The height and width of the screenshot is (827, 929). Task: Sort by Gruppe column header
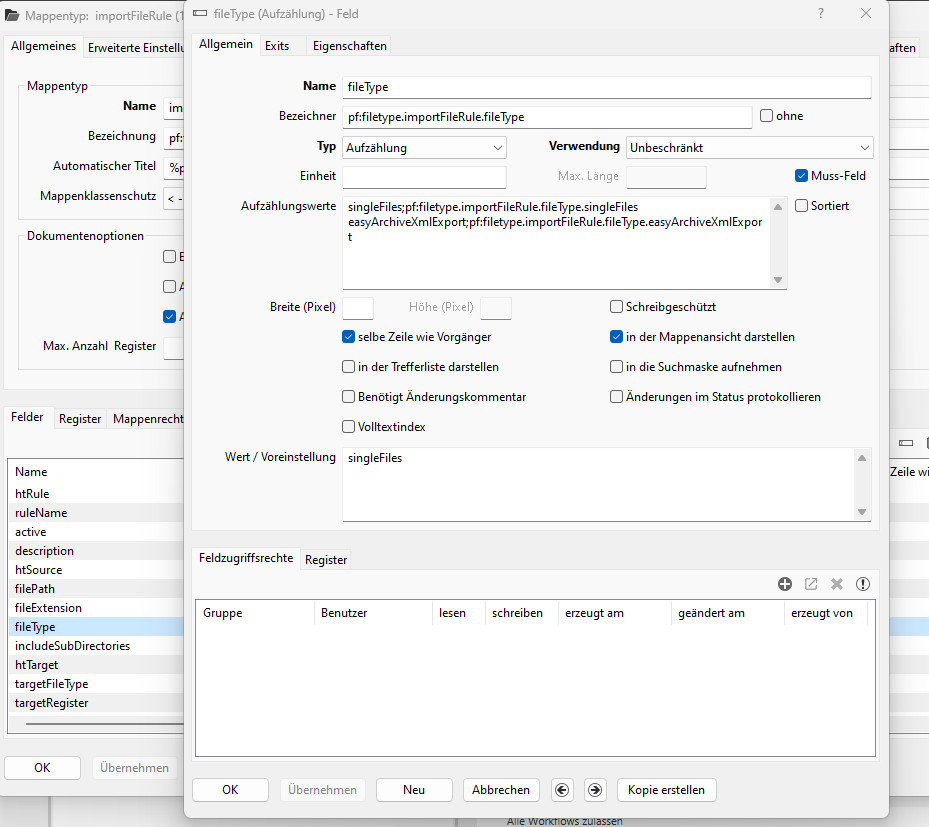[x=255, y=613]
